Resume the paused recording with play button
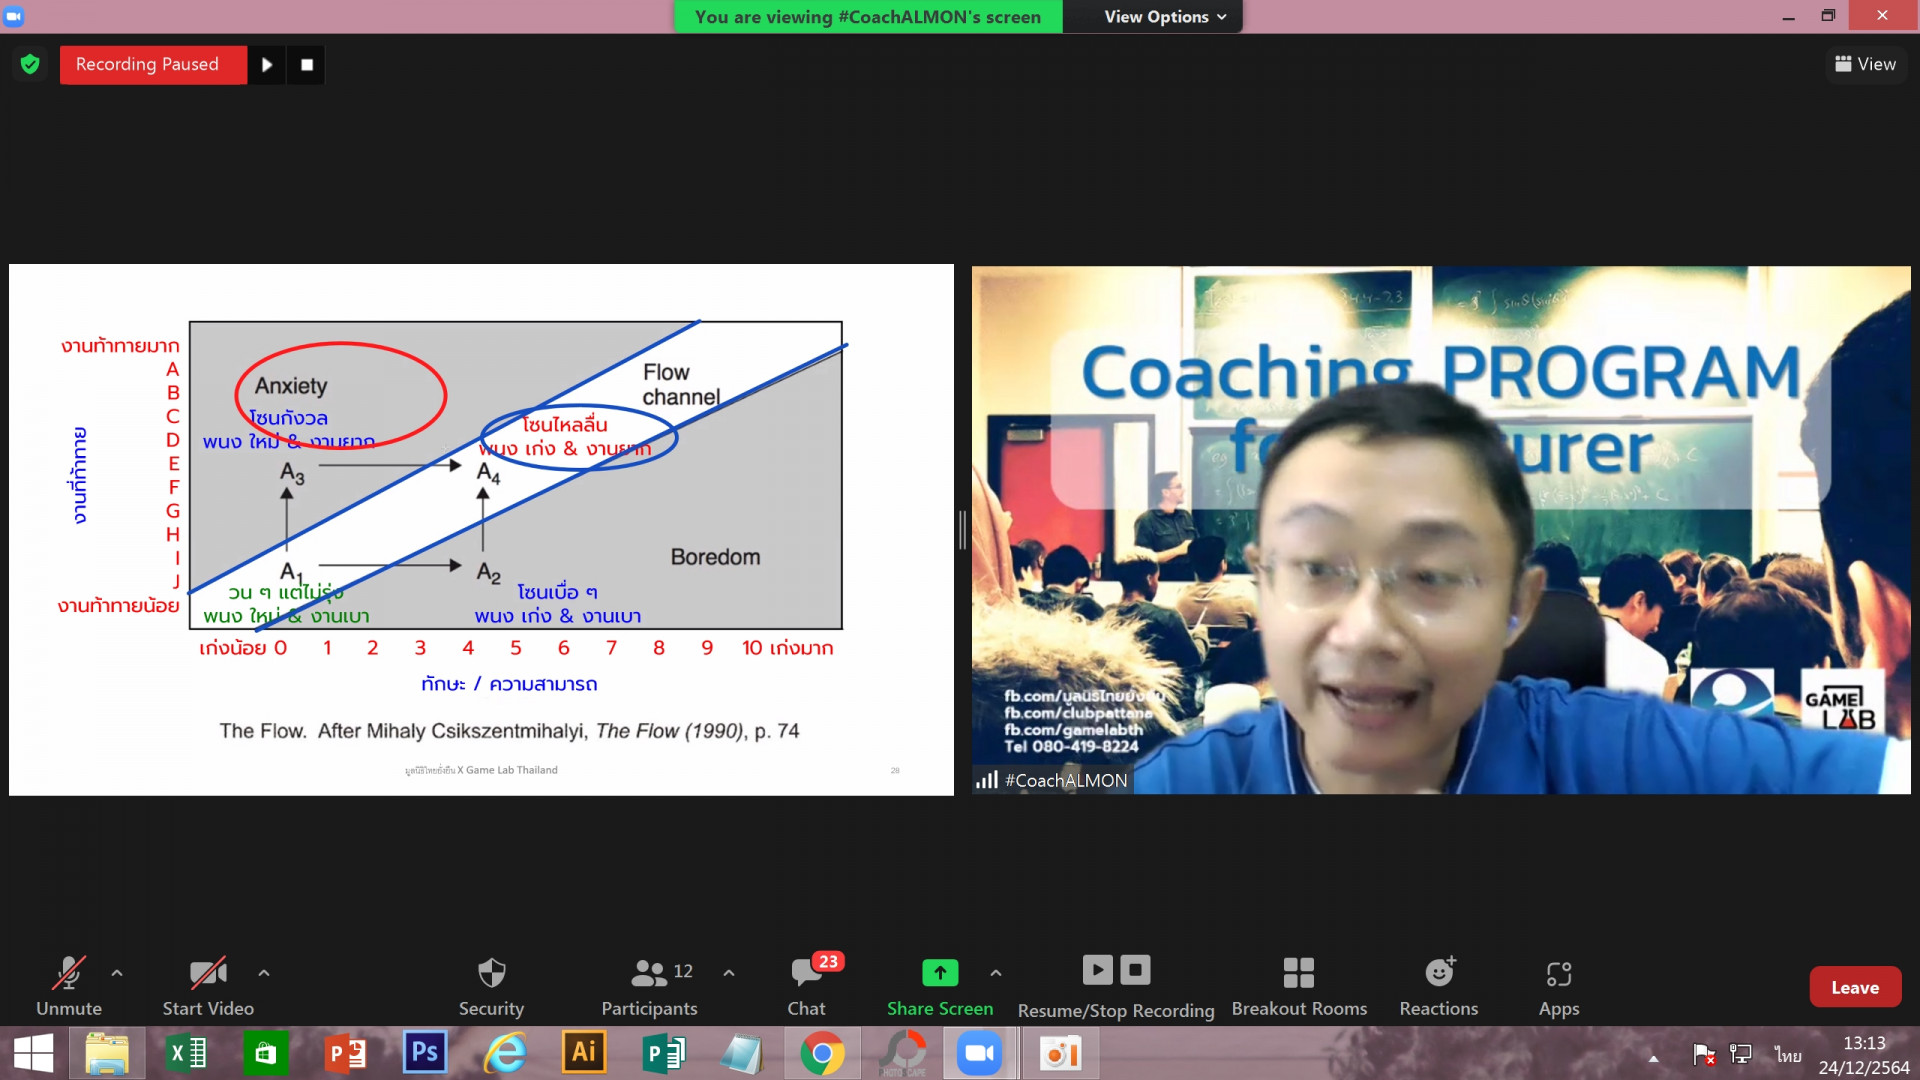 pyautogui.click(x=266, y=65)
